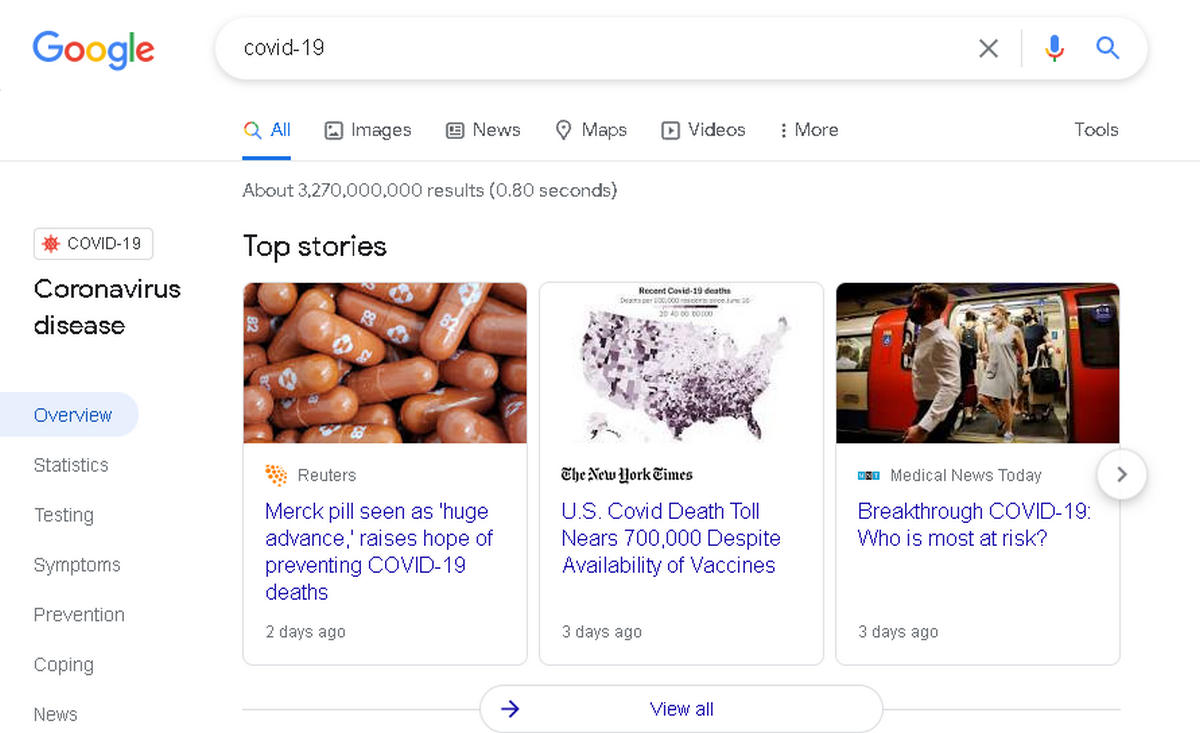Select Statistics in the left sidebar
Image resolution: width=1200 pixels, height=733 pixels.
click(71, 465)
